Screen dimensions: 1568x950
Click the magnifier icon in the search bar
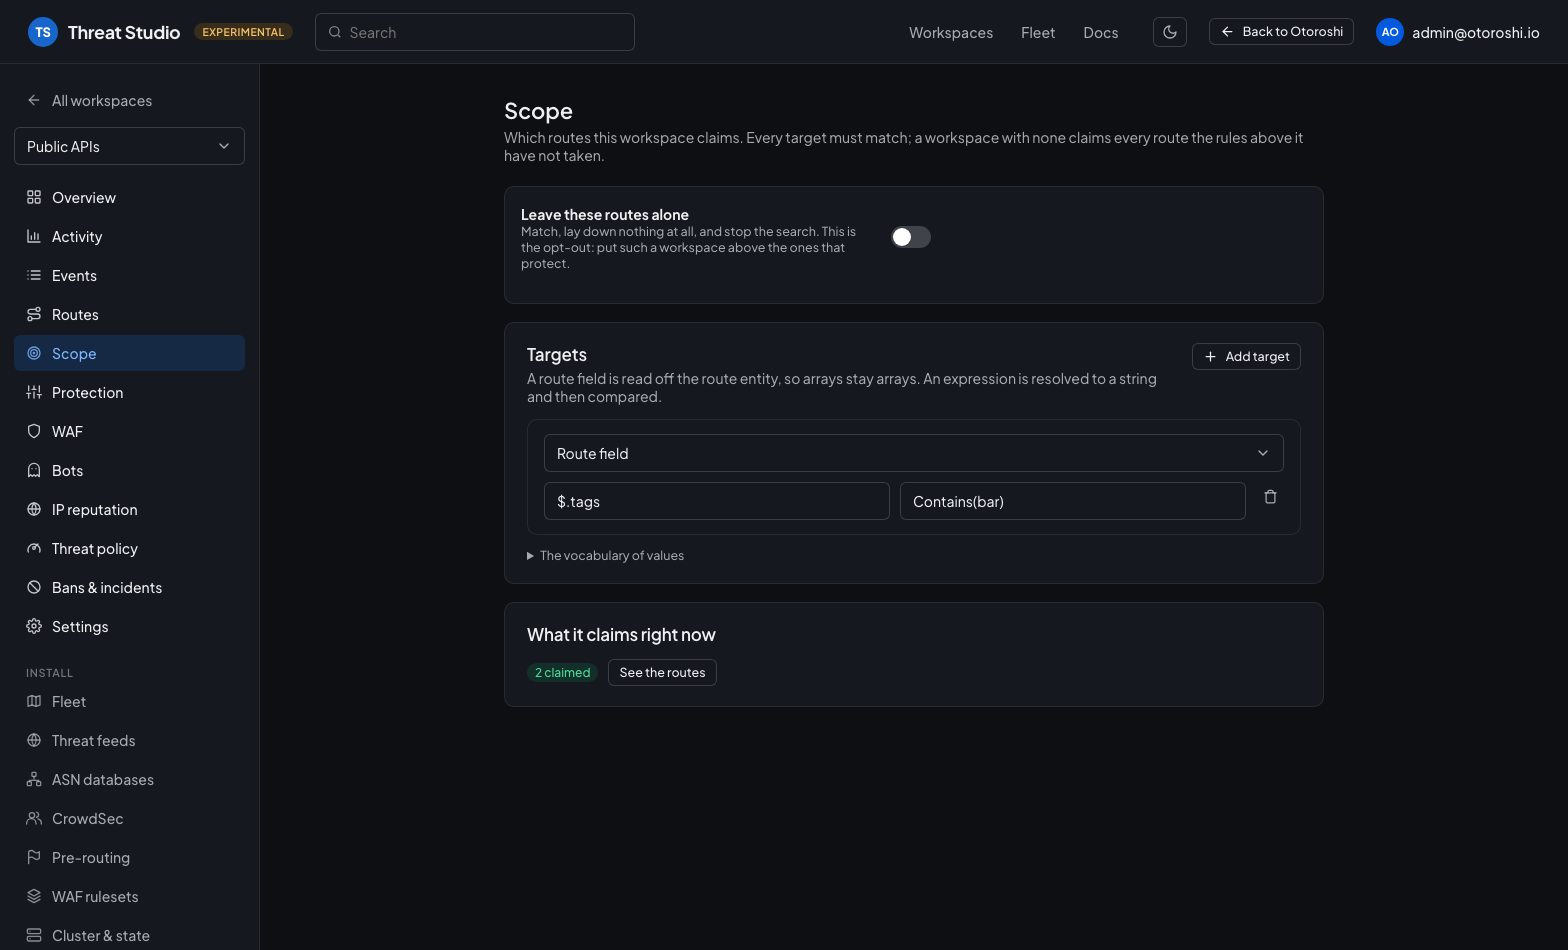click(335, 32)
